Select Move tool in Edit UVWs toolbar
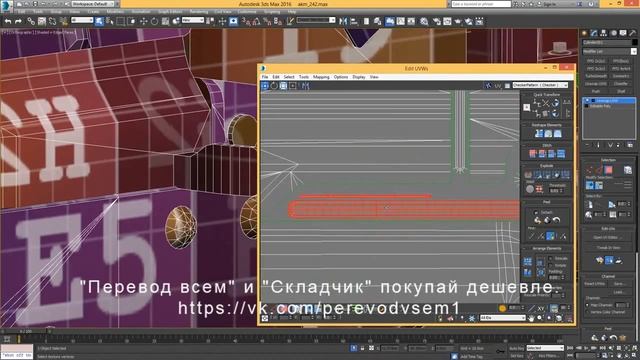640x360 pixels. (x=265, y=86)
